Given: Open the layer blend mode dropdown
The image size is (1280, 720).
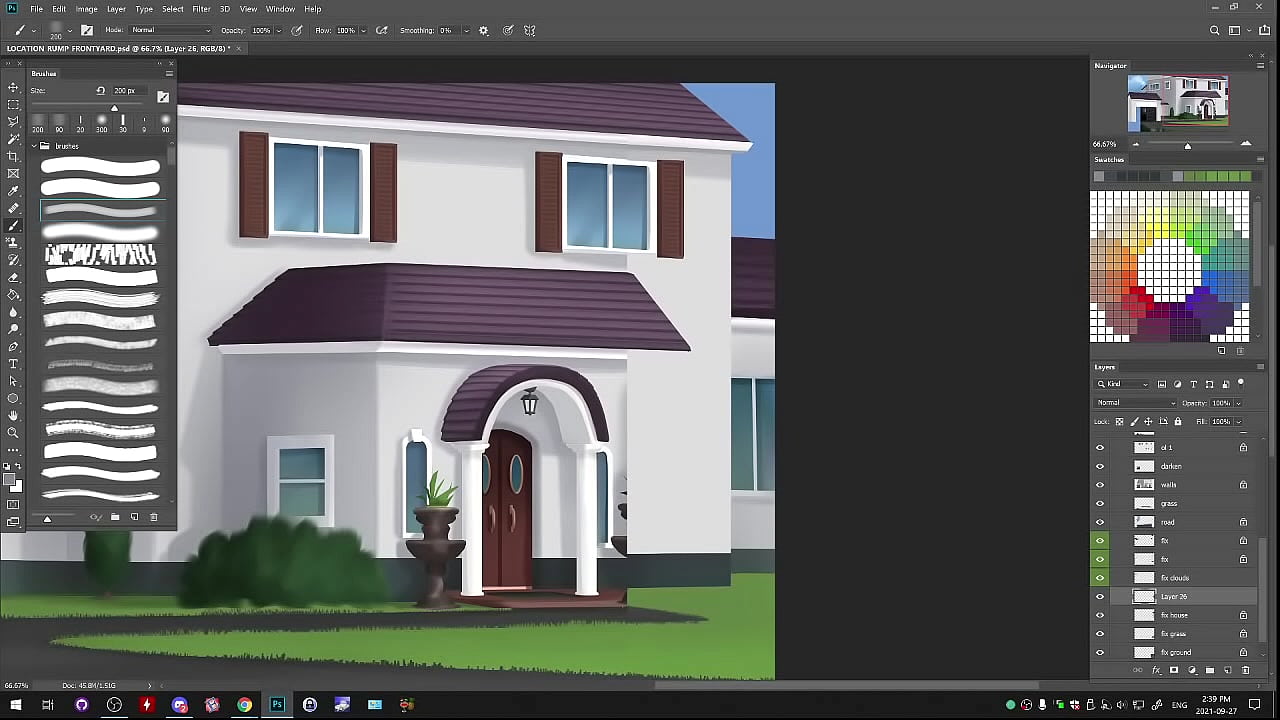Looking at the screenshot, I should click(x=1135, y=403).
